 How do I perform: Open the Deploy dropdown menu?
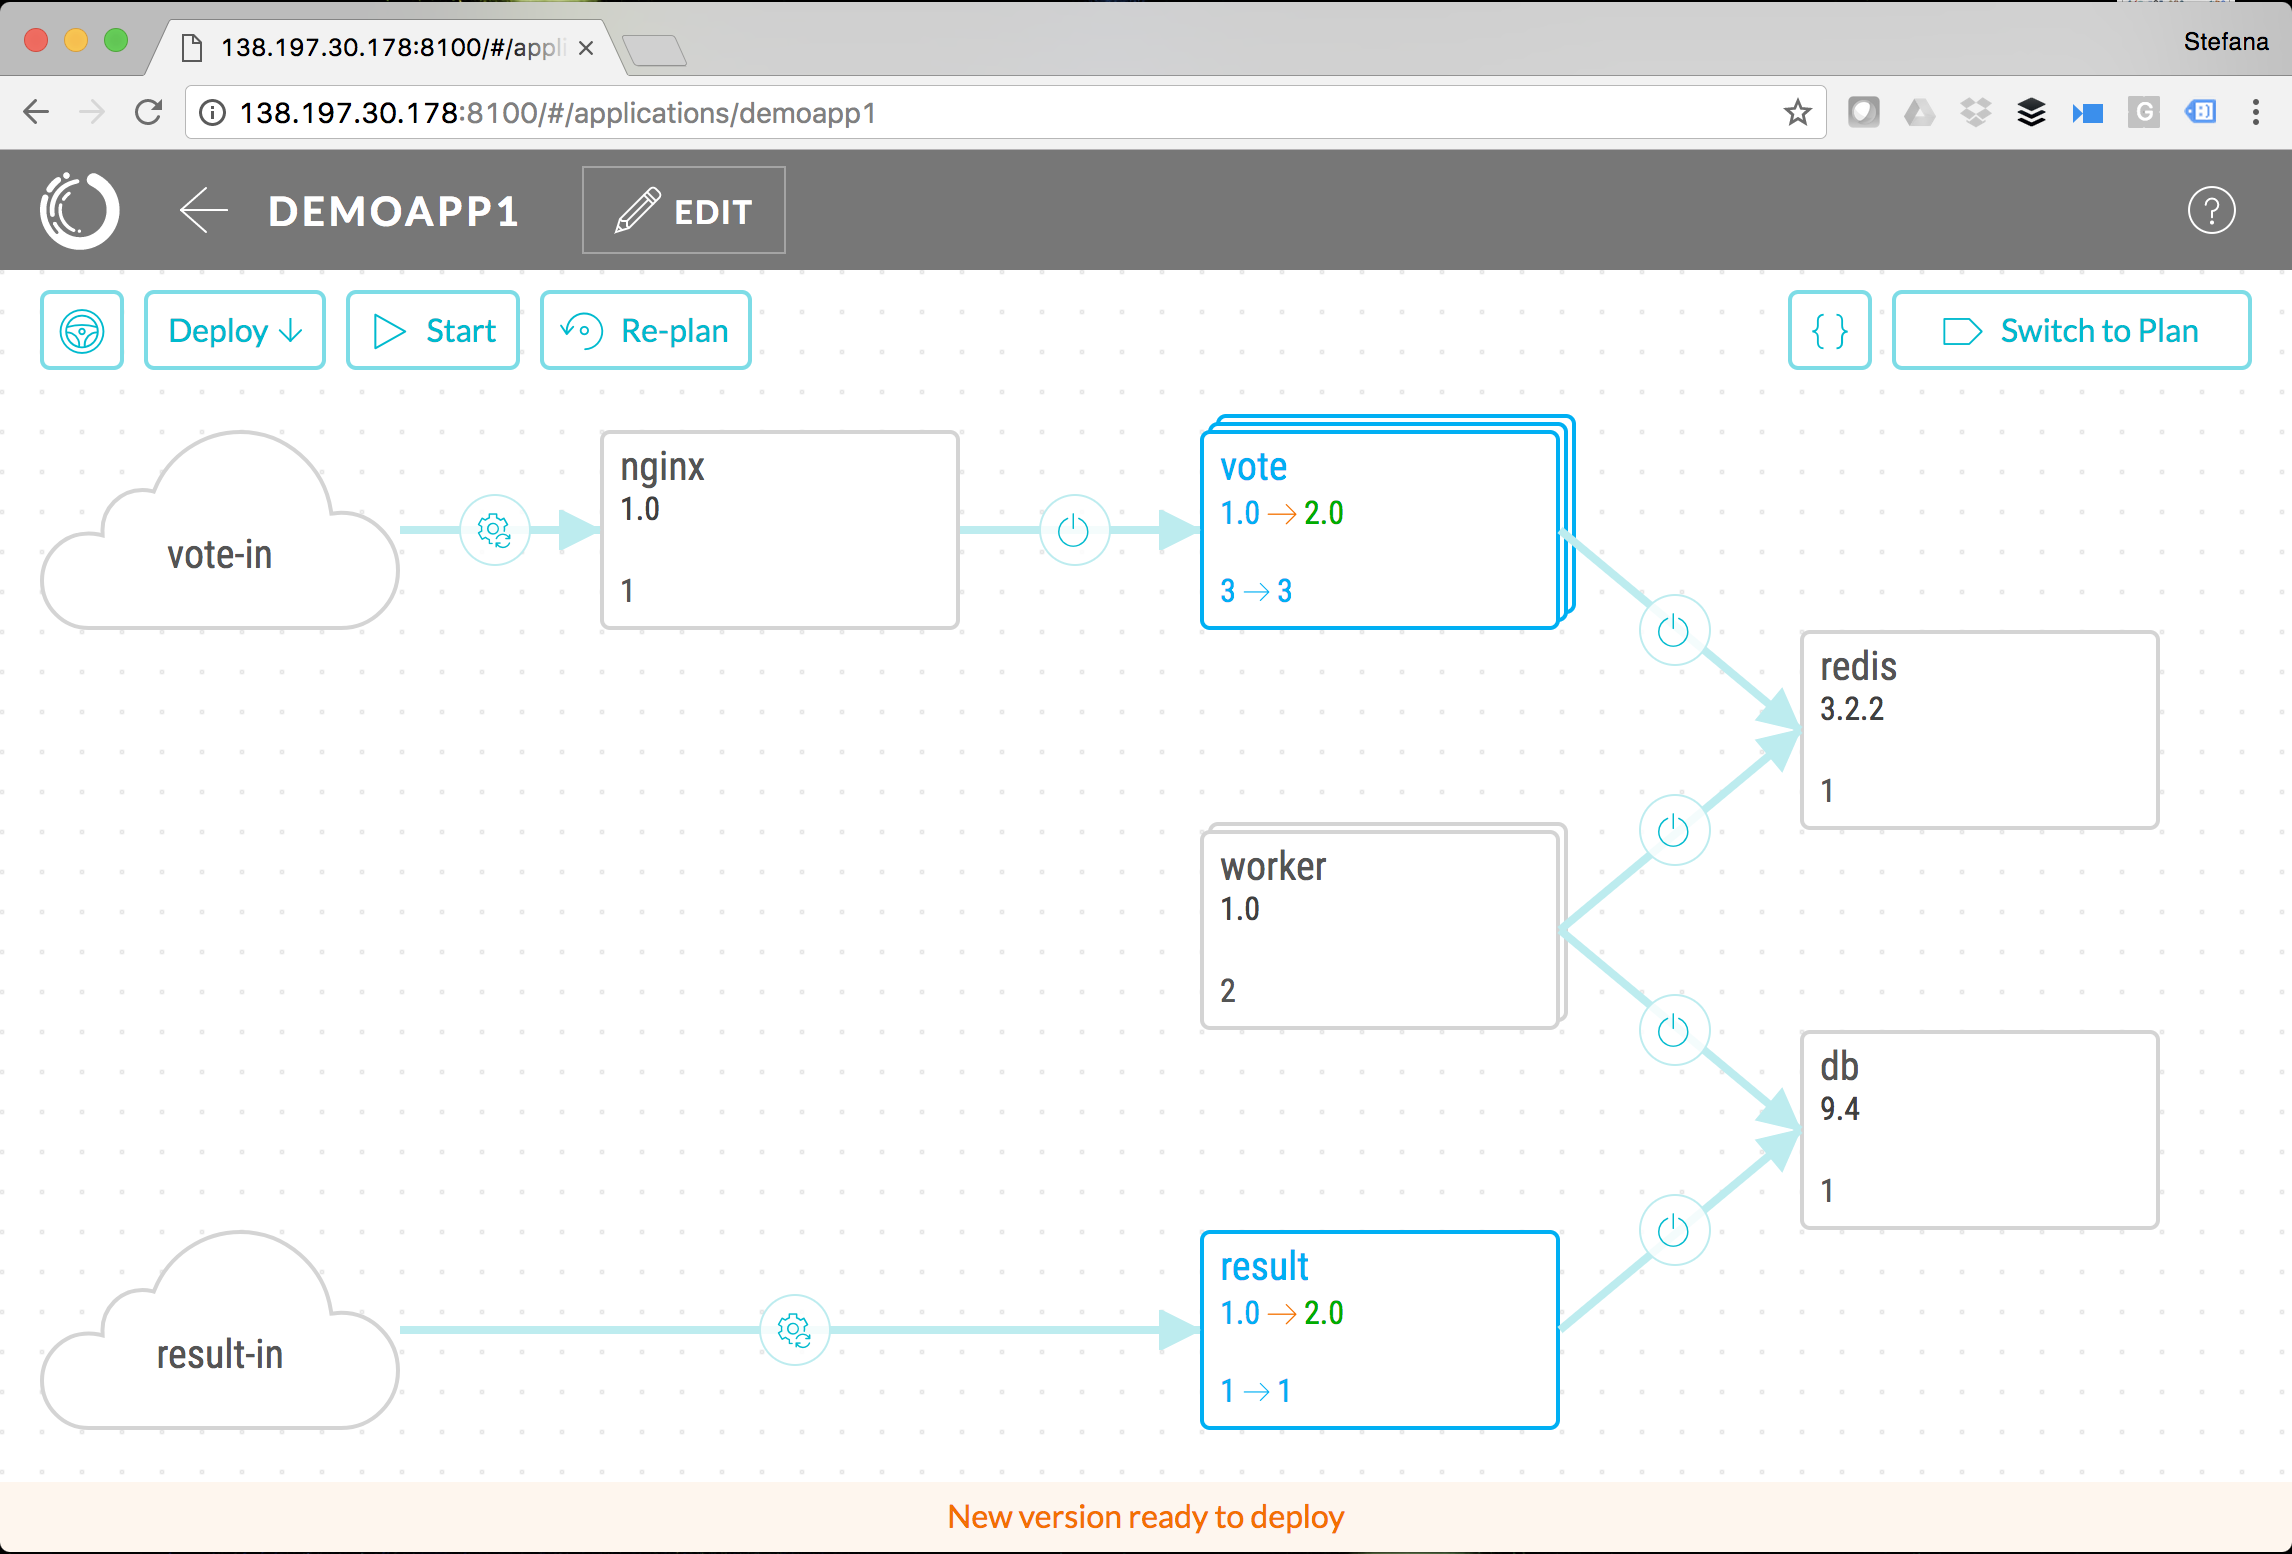(235, 331)
